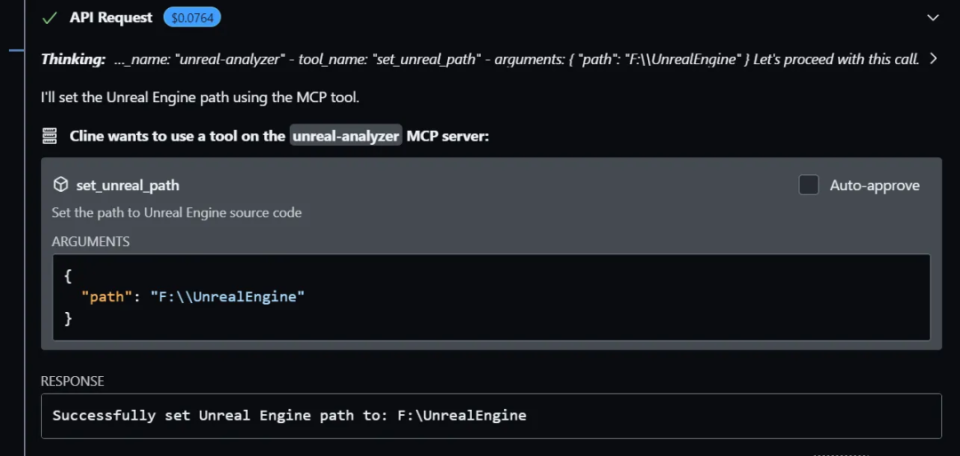The image size is (960, 456).
Task: Click the ARGUMENTS section heading
Action: pos(91,242)
